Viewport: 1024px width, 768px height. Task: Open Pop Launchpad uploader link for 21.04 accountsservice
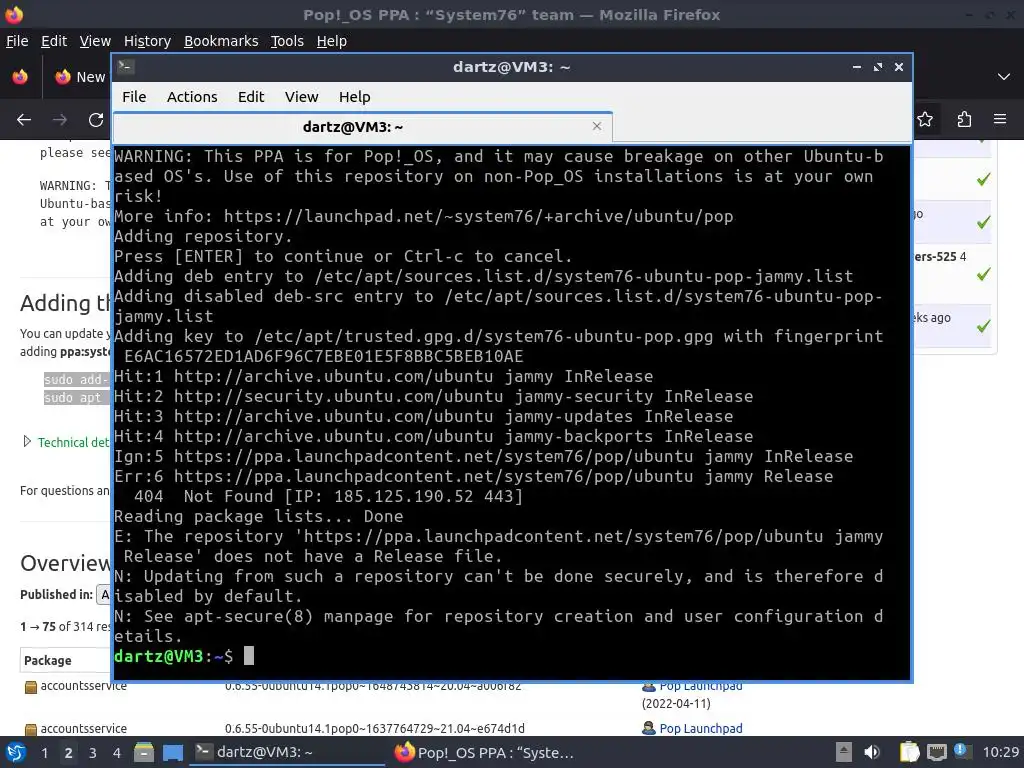[701, 728]
